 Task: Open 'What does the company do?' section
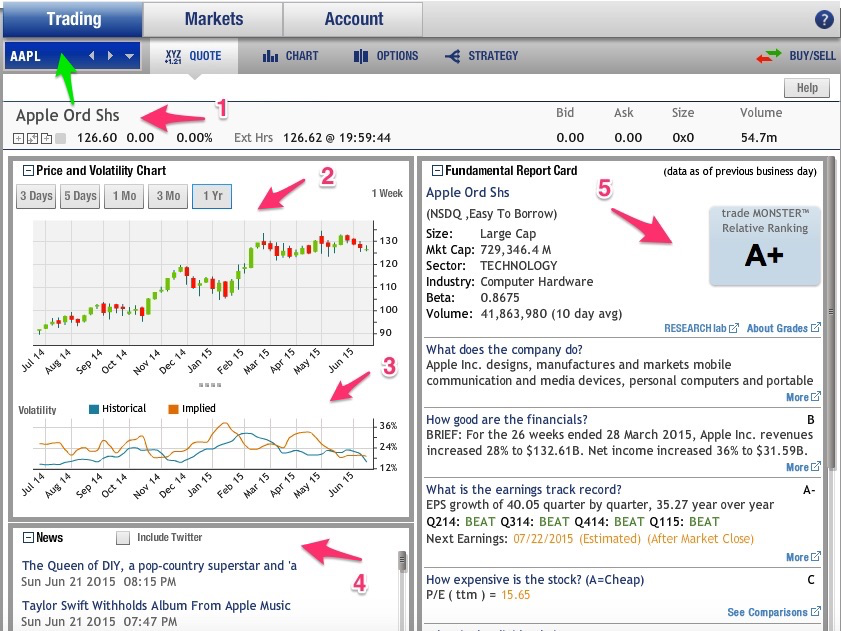[504, 350]
